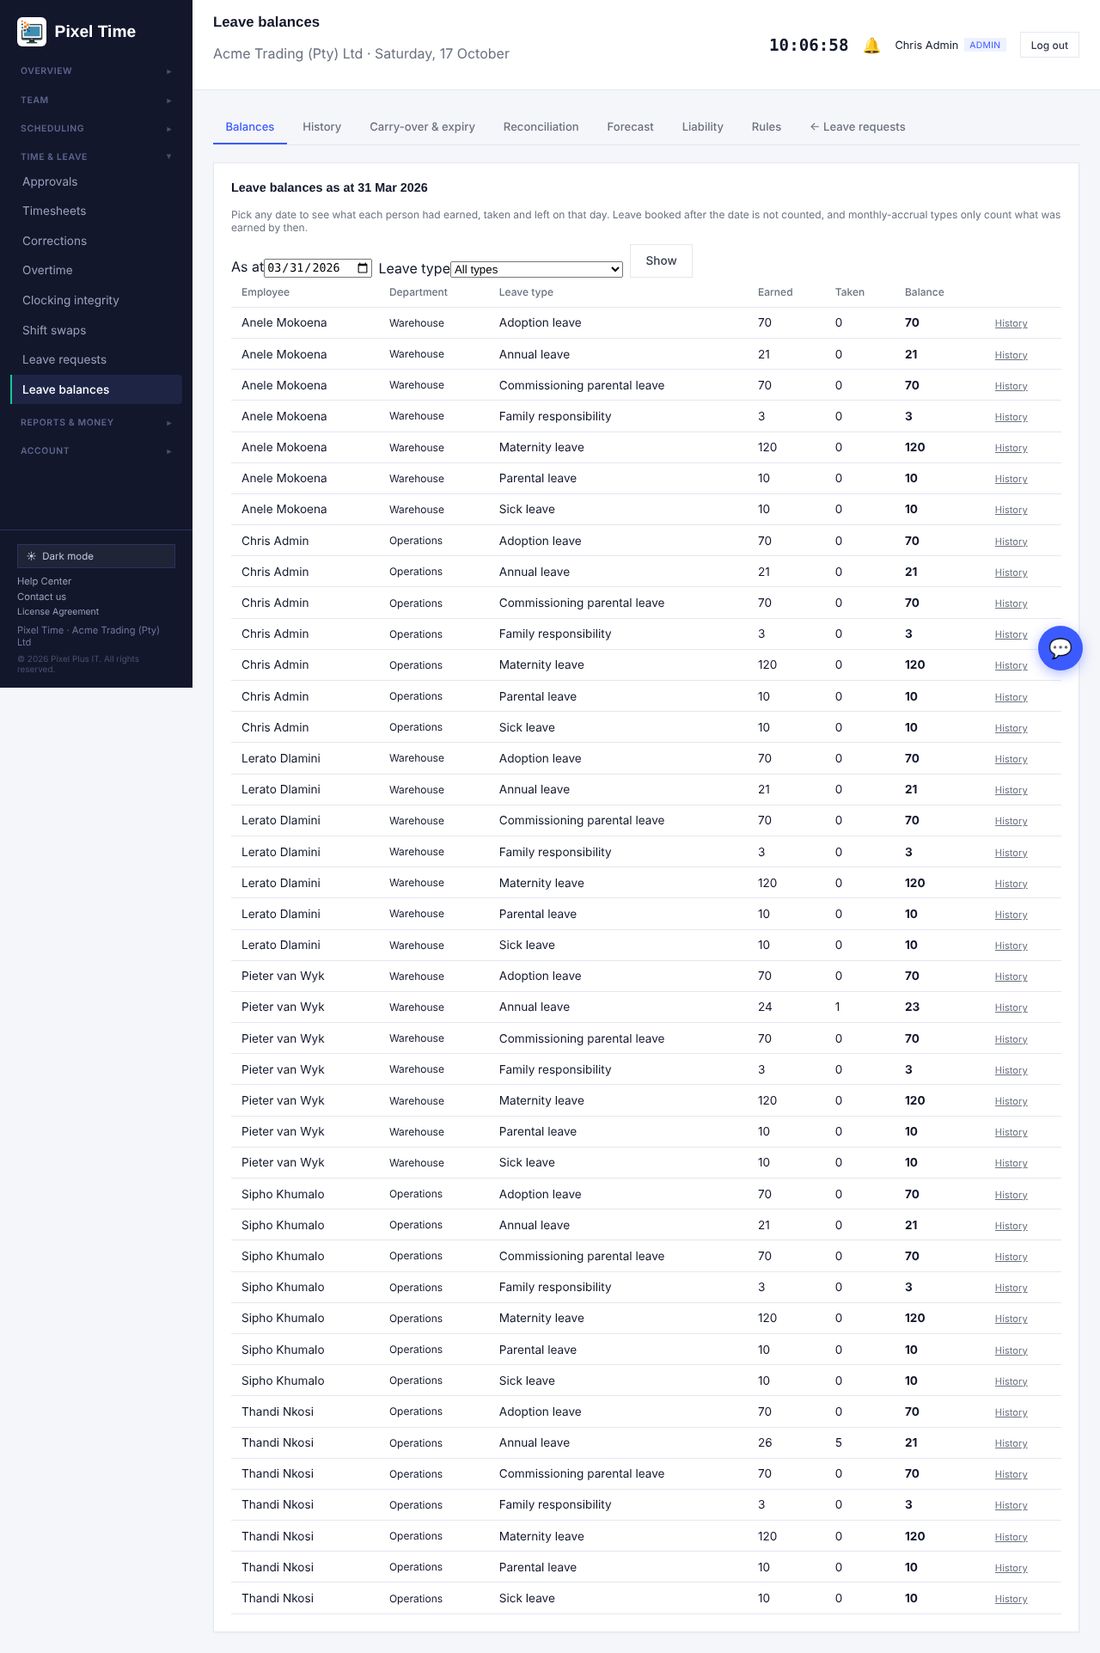Switch to the Carry-over & expiry tab
The height and width of the screenshot is (1653, 1100).
[x=422, y=127]
